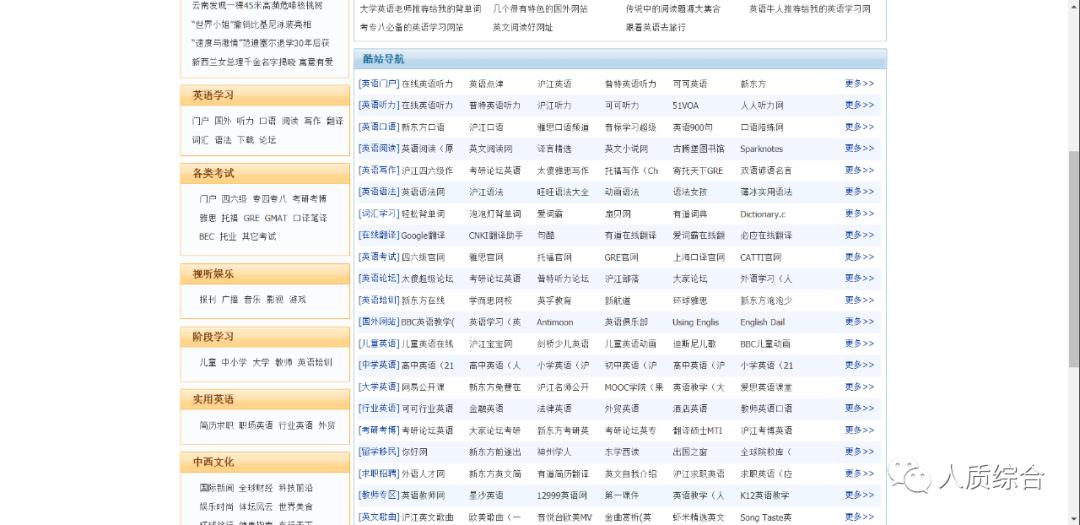Screen dimensions: 1080x525
Task: Open the 出国之窗 link
Action: [690, 452]
